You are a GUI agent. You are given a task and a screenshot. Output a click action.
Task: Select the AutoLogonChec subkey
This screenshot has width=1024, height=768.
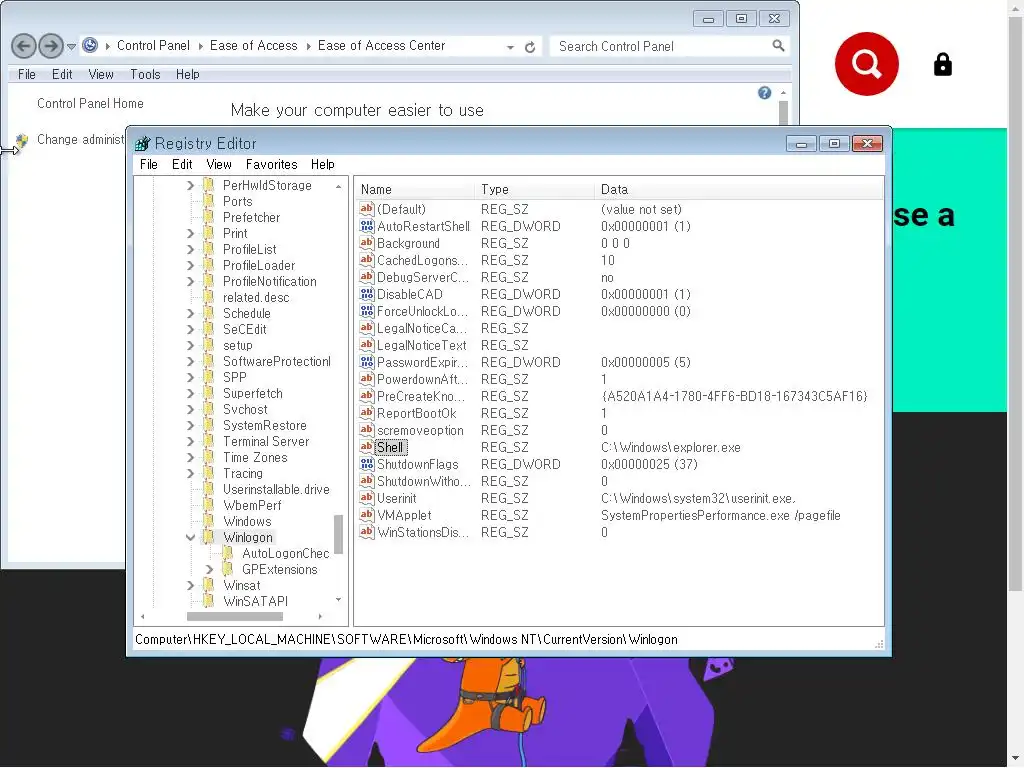point(285,553)
